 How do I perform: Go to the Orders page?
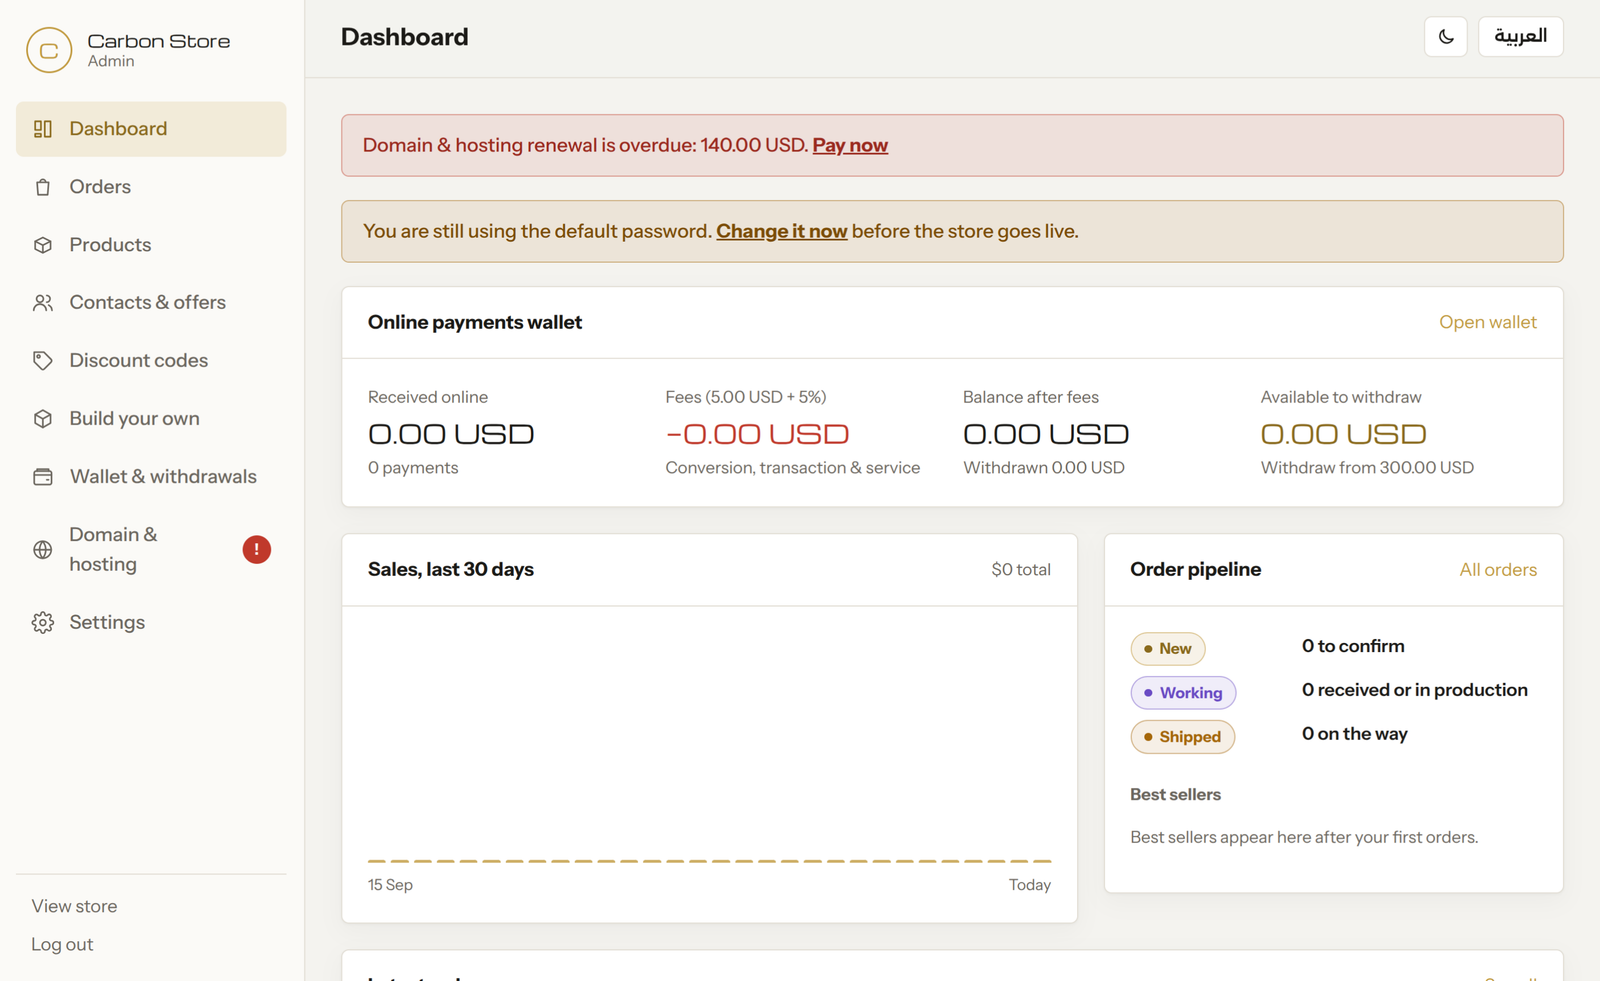pyautogui.click(x=151, y=187)
